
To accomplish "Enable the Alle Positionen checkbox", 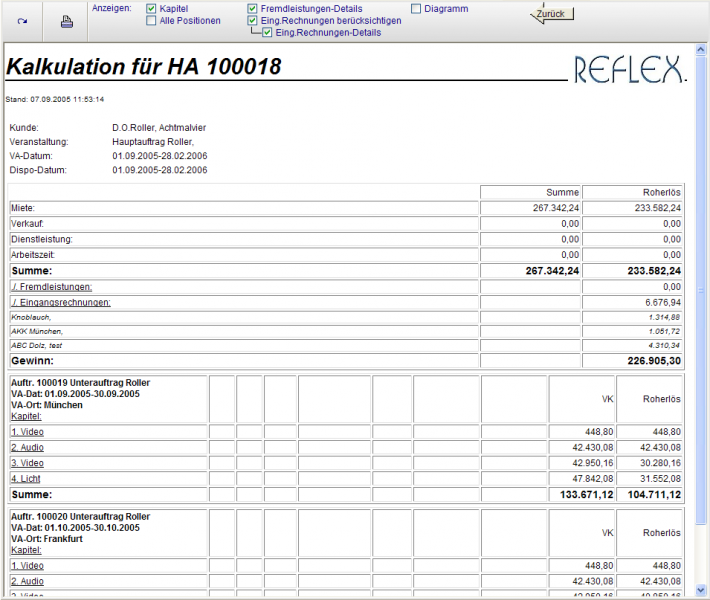I will point(151,20).
